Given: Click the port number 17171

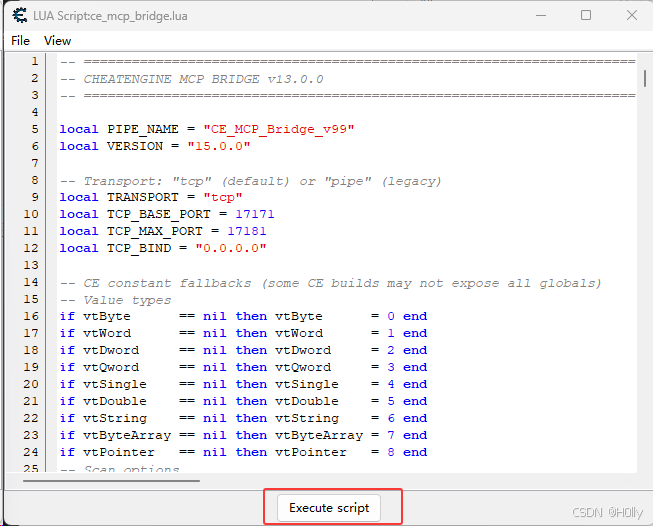Looking at the screenshot, I should pos(255,214).
